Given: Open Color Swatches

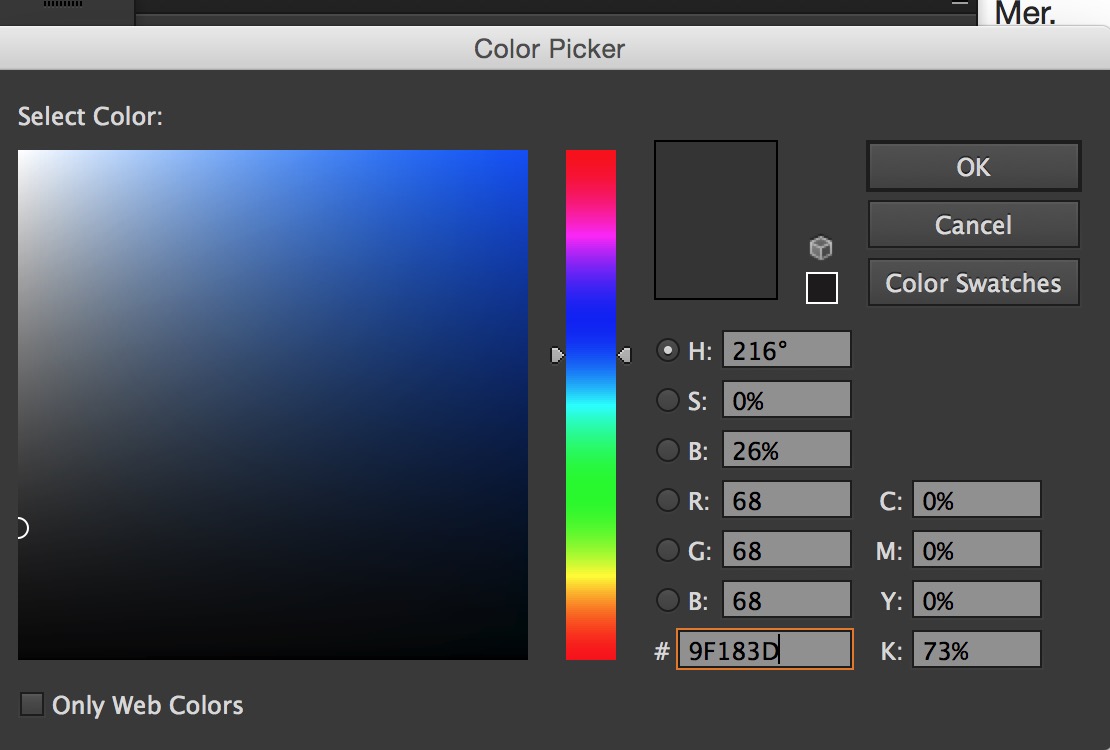Looking at the screenshot, I should [973, 283].
